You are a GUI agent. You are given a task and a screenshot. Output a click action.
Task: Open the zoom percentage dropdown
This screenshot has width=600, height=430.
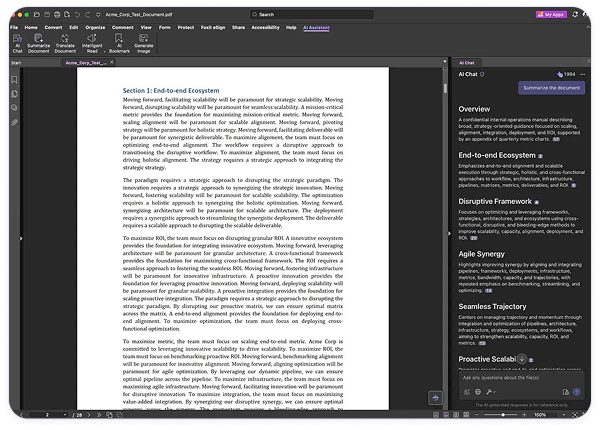[x=564, y=415]
